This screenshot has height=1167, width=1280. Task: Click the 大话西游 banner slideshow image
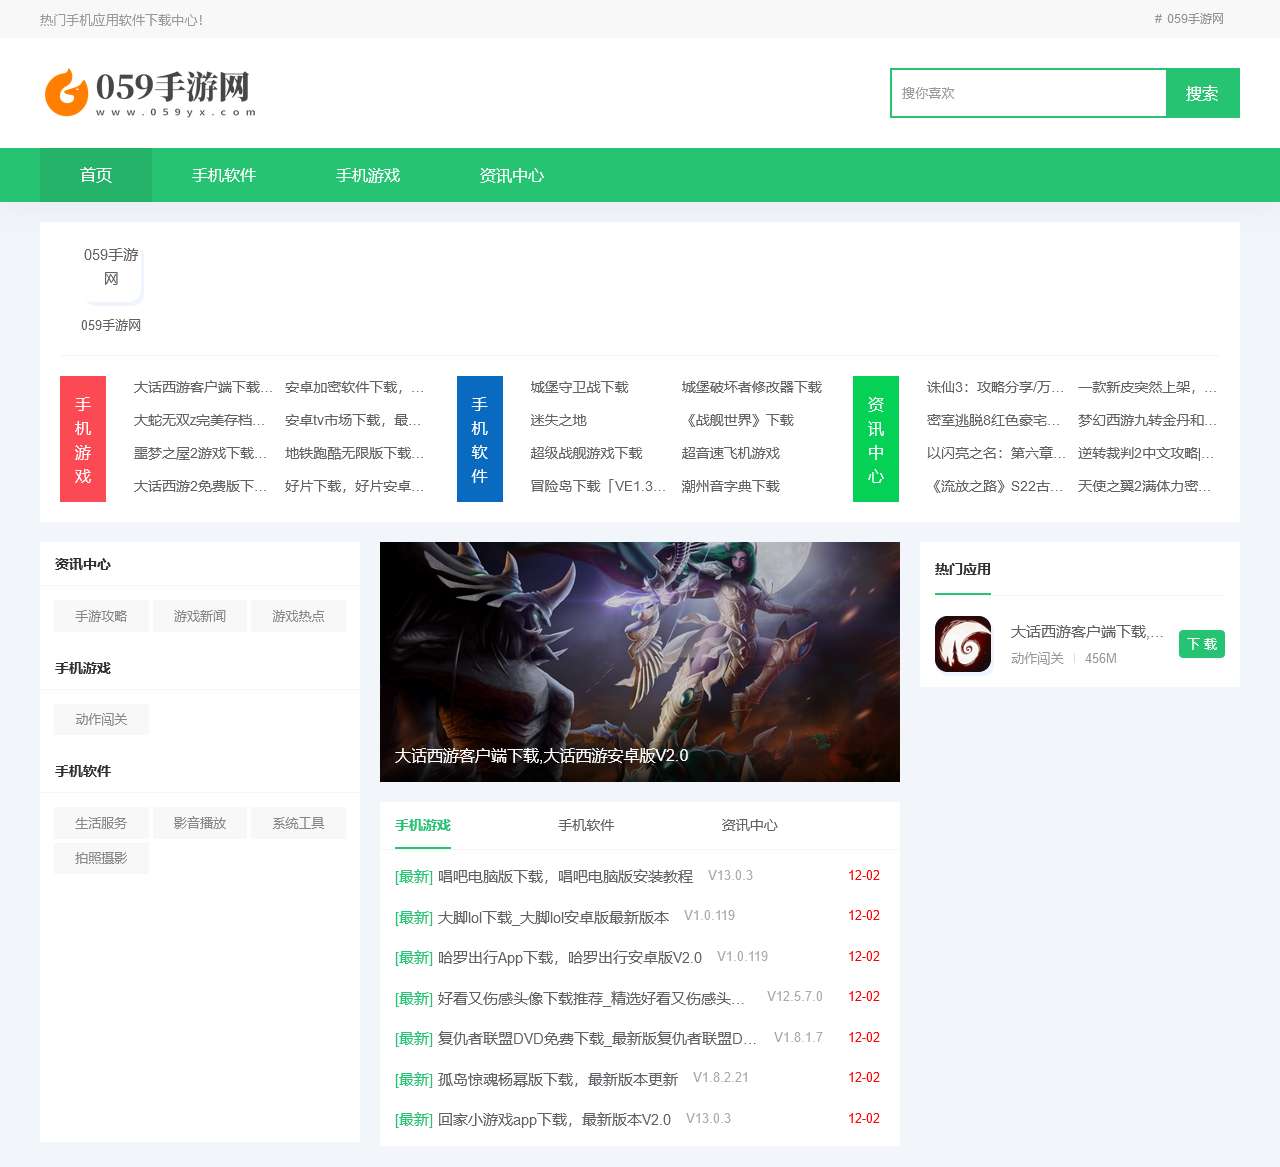pos(640,661)
